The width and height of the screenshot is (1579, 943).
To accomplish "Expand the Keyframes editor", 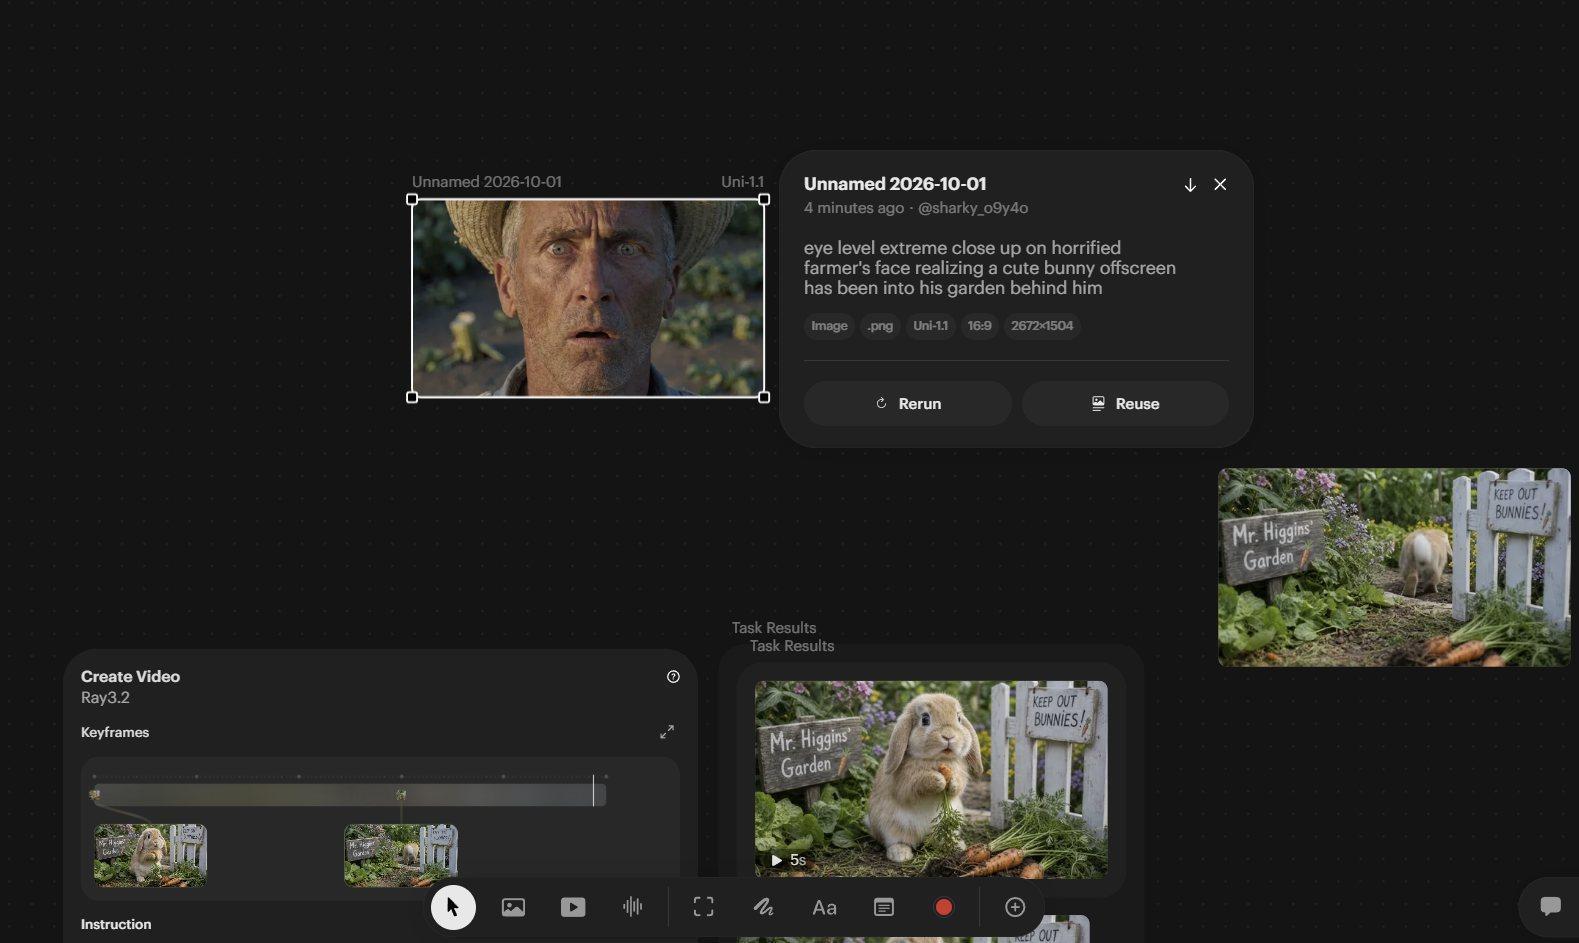I will 667,732.
